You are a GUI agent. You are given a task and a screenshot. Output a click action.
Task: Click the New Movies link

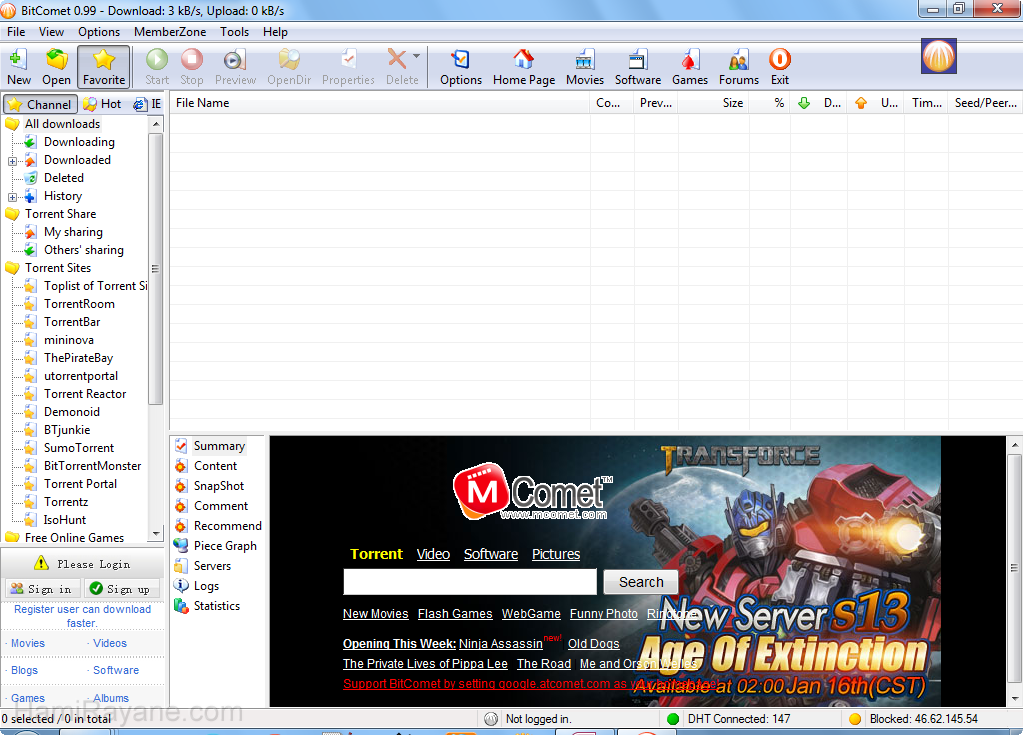coord(376,614)
